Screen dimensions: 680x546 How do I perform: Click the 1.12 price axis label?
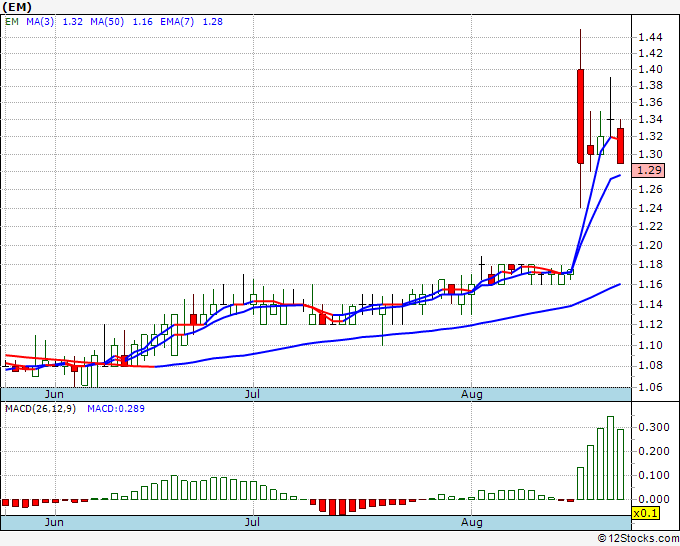tap(651, 324)
